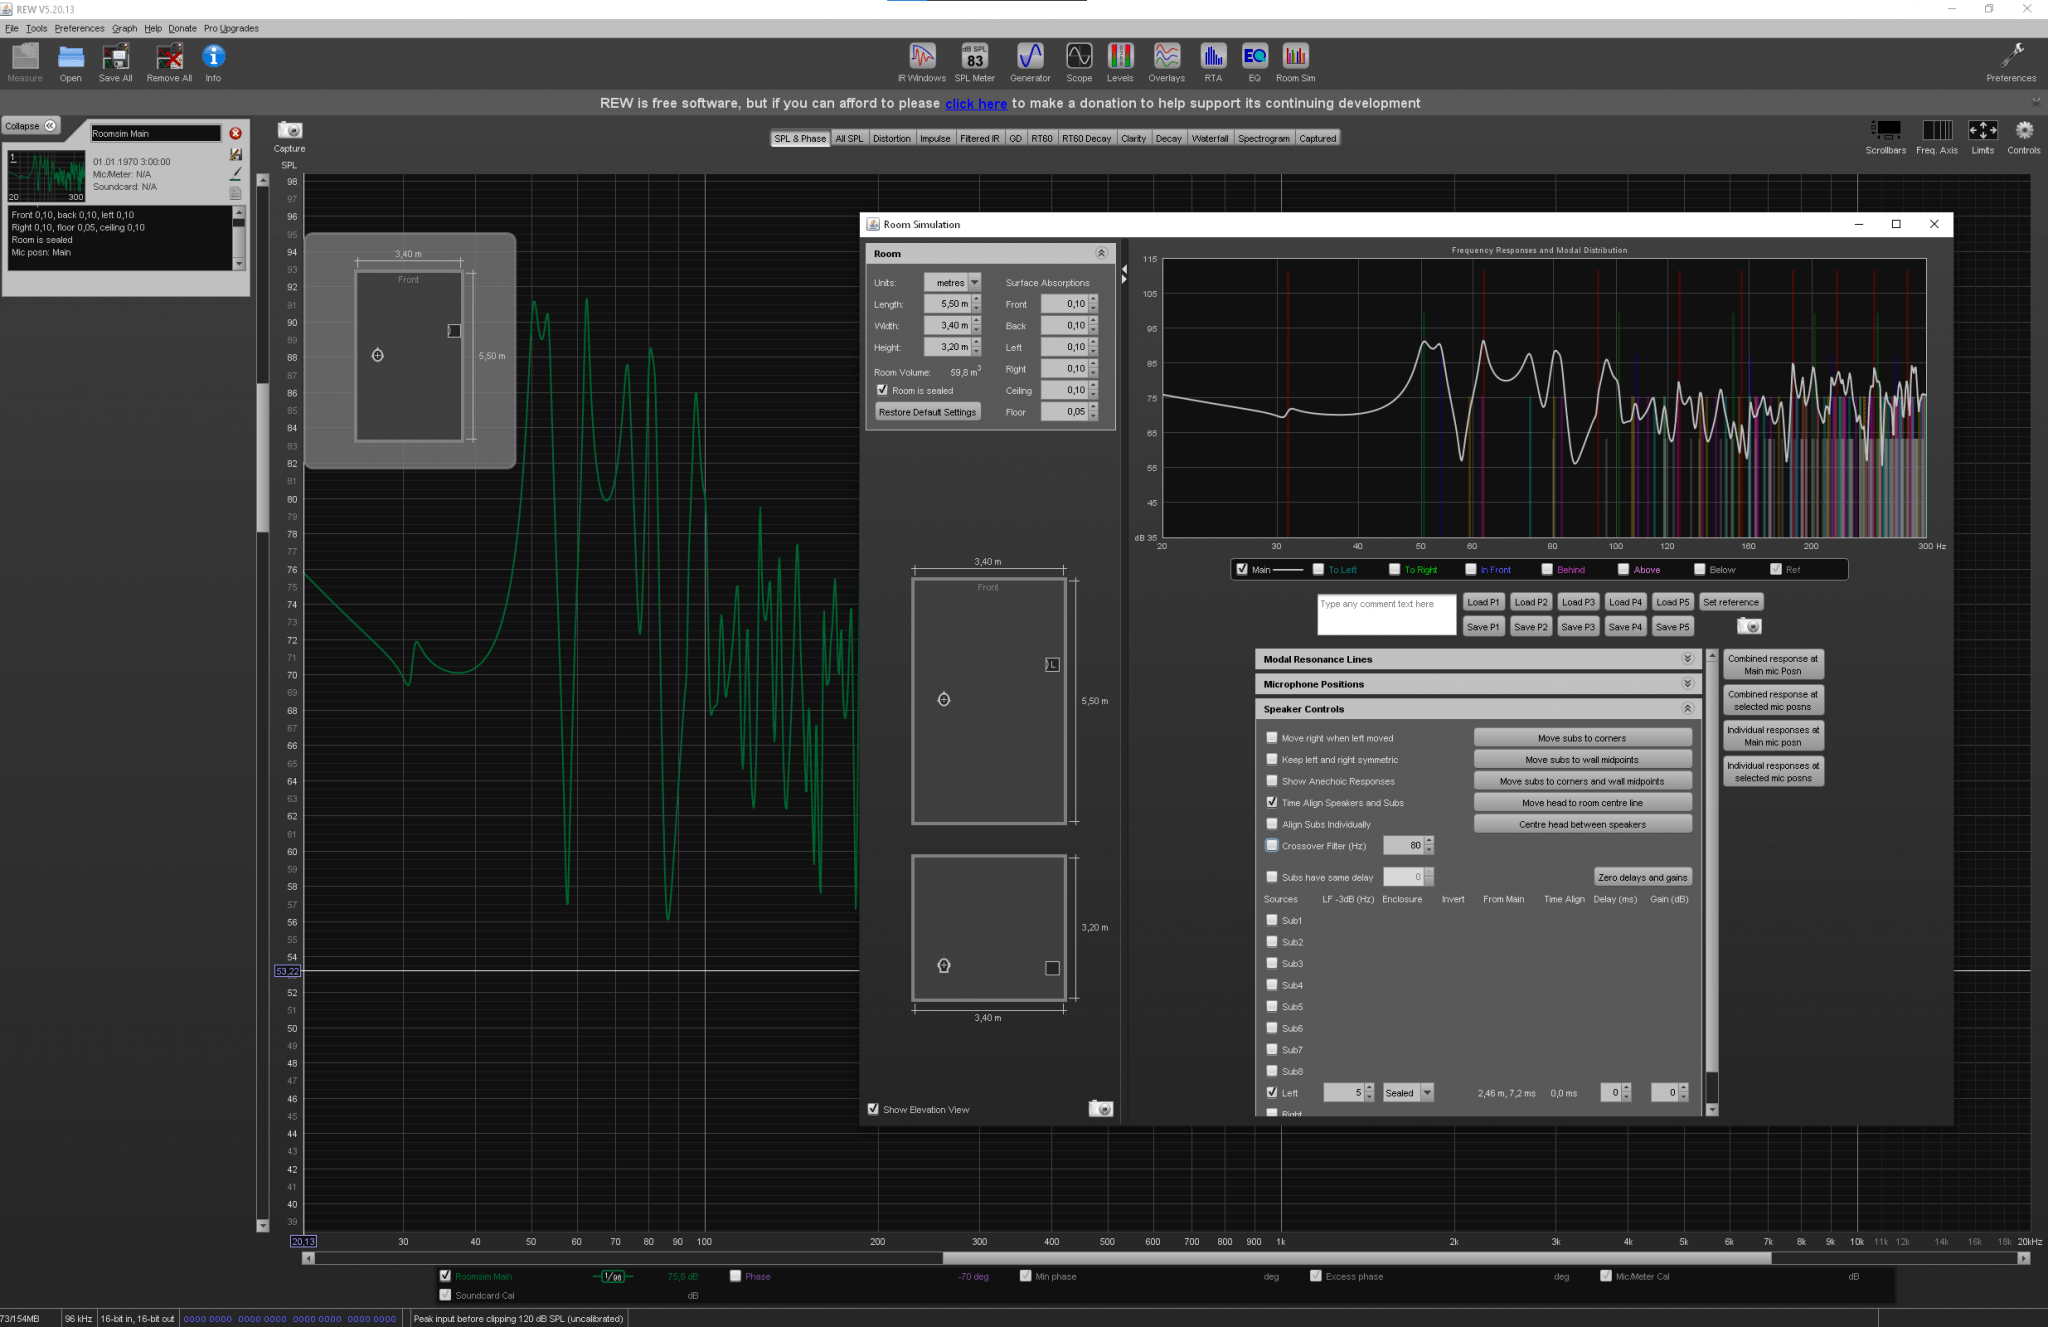
Task: Click the Remove All icon
Action: (169, 63)
